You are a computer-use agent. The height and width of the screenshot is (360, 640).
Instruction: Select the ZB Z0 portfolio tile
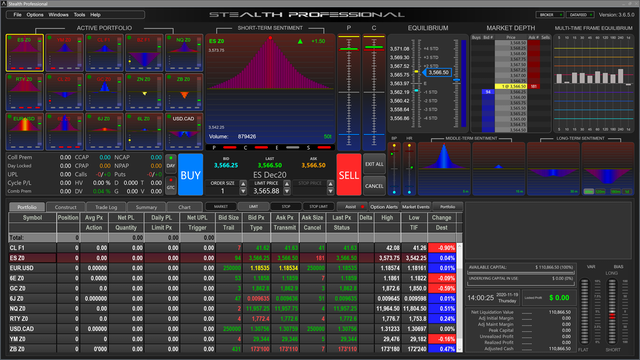click(x=184, y=92)
